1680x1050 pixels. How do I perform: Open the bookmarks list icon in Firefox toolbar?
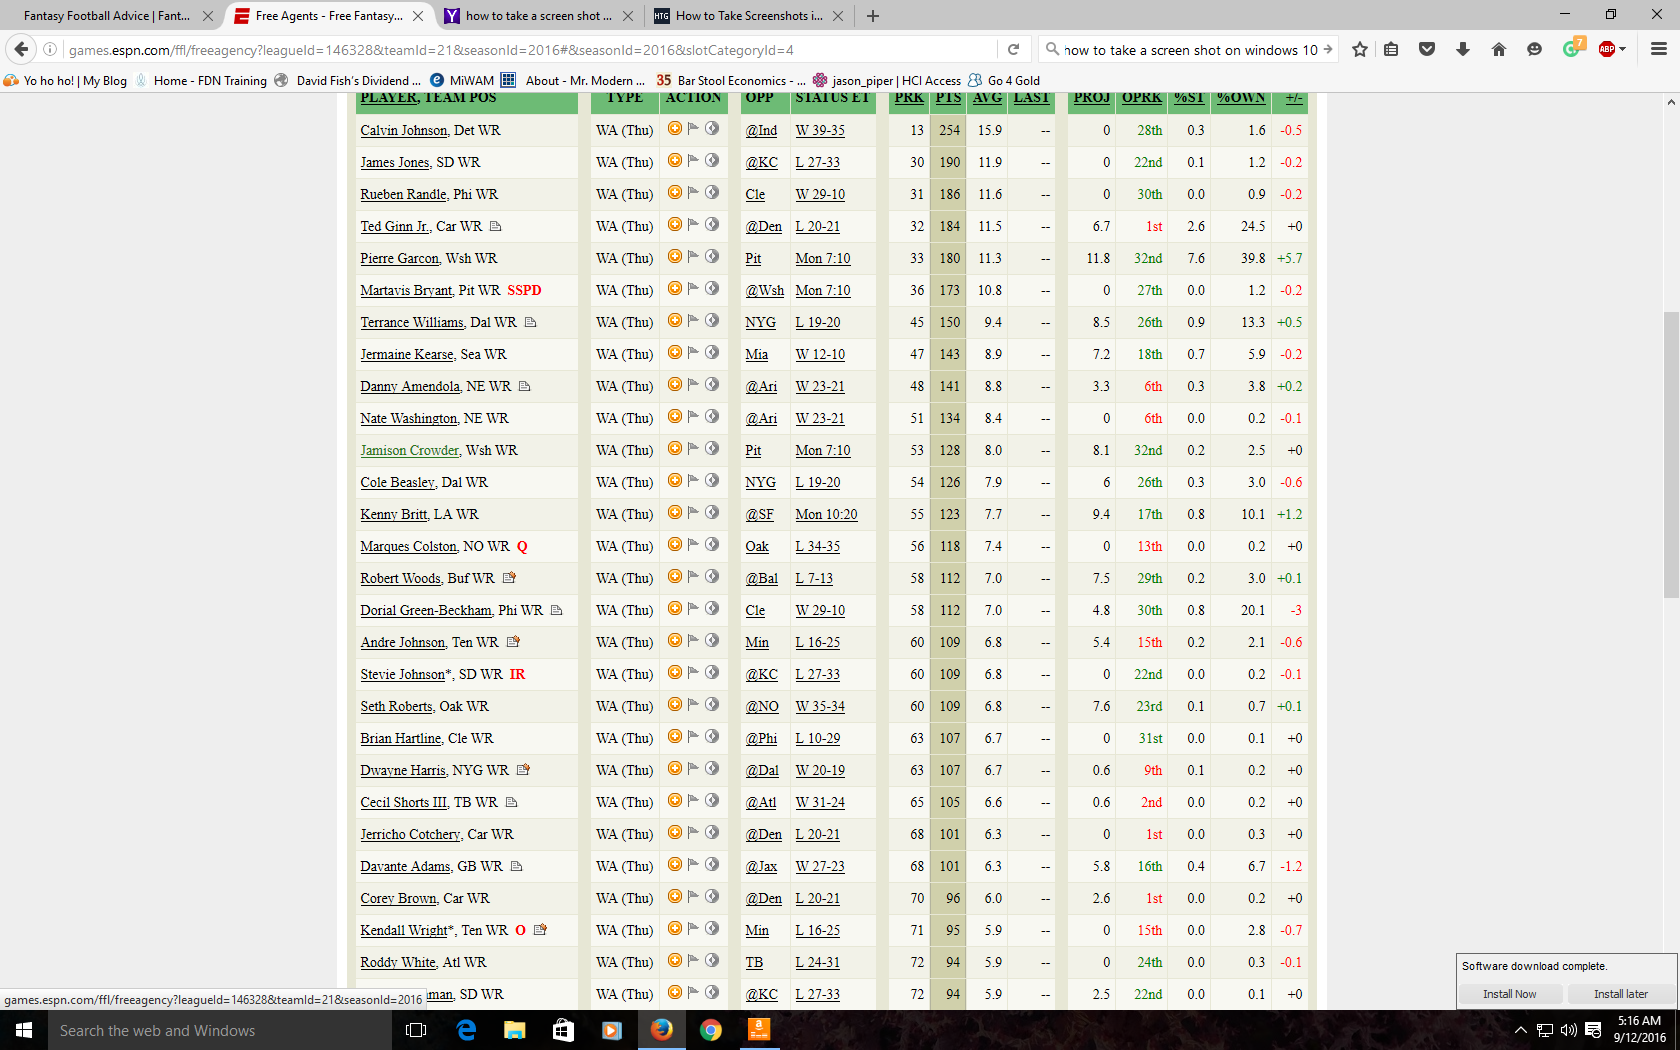click(x=1391, y=49)
